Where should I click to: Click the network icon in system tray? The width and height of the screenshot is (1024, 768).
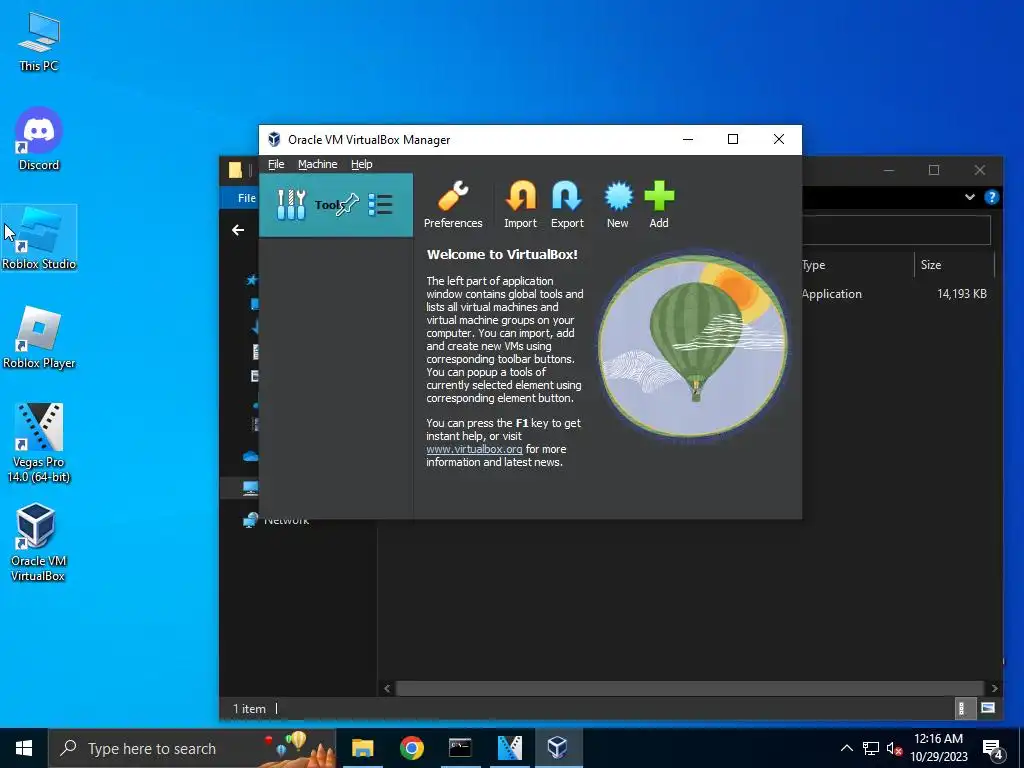(871, 748)
